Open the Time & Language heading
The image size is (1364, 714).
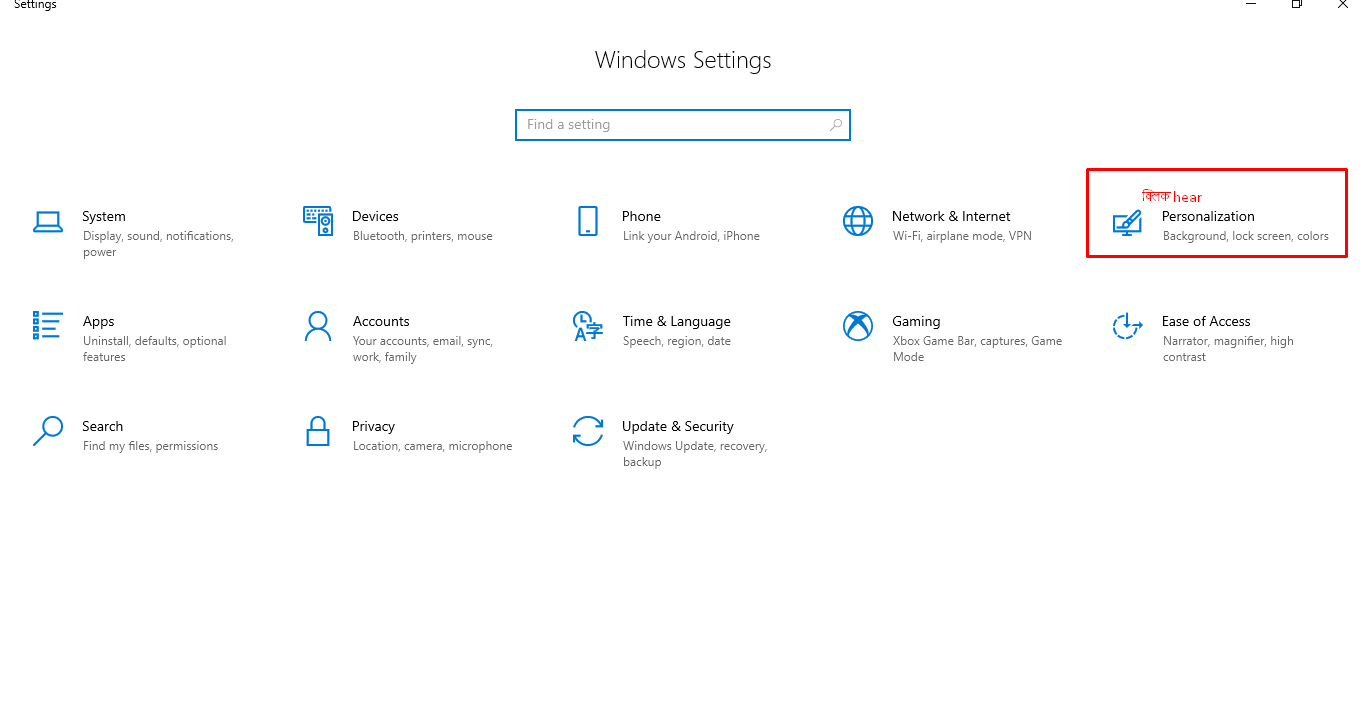pyautogui.click(x=676, y=321)
